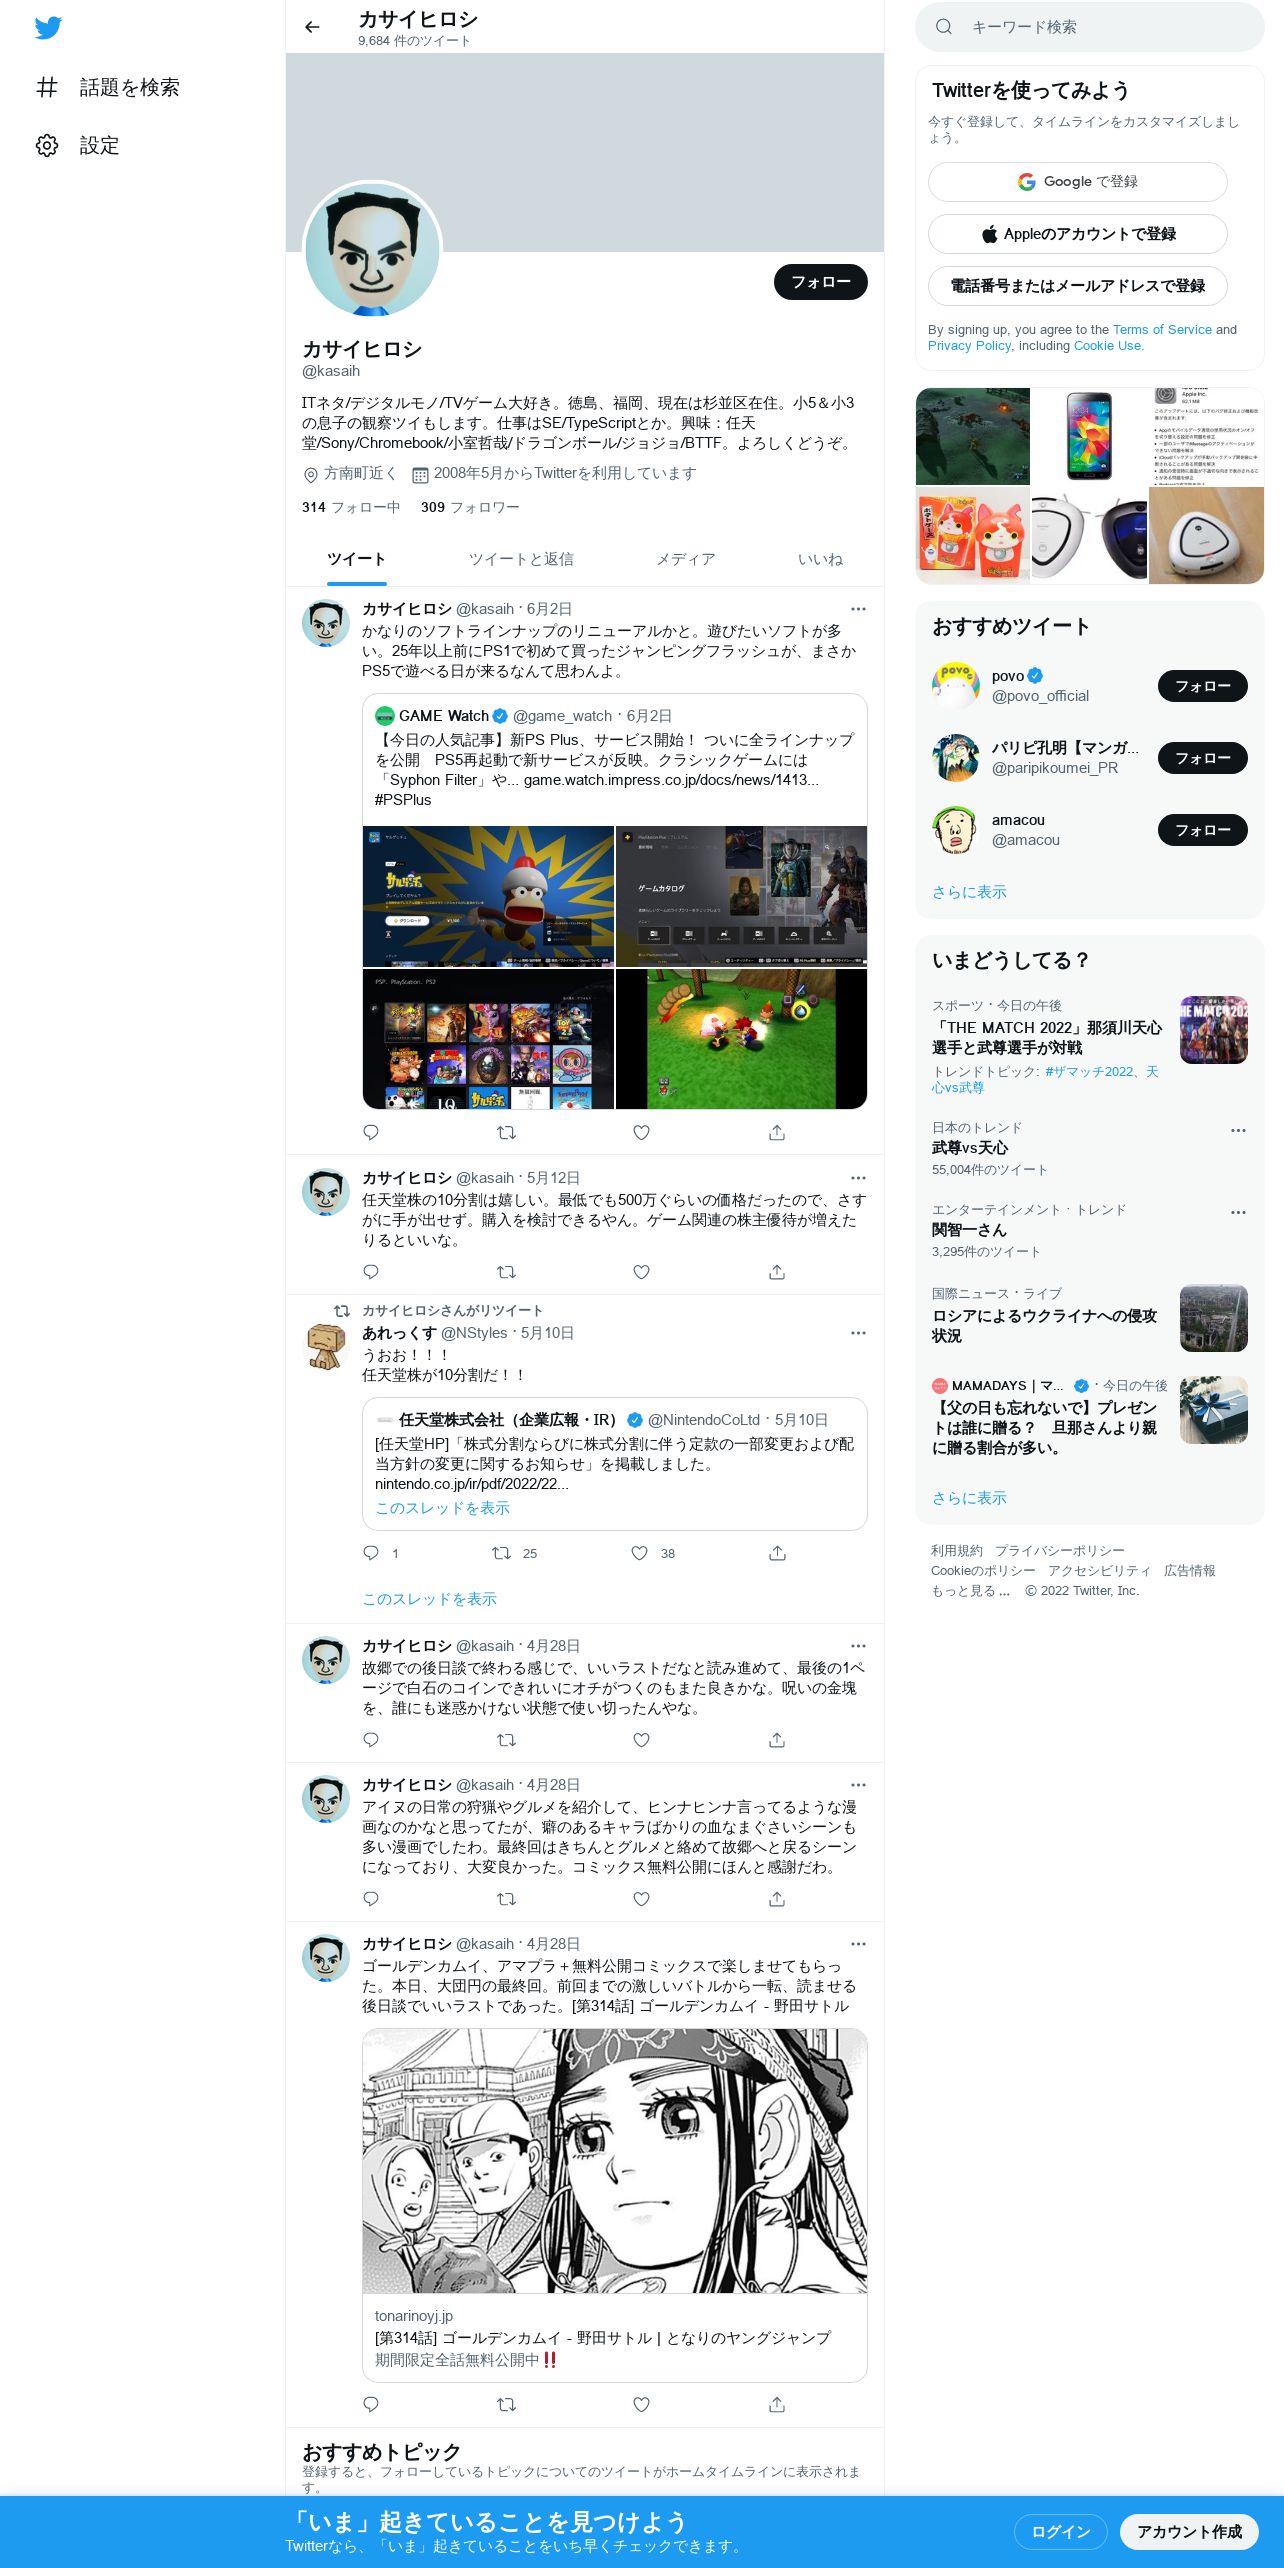Share the あれっくす tweet

tap(777, 1553)
